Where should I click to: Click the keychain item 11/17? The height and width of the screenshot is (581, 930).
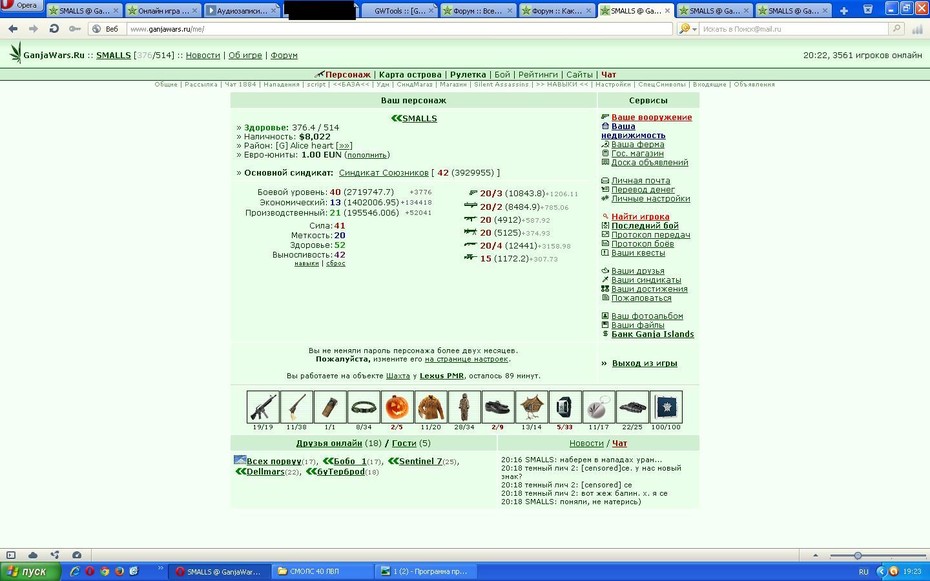[598, 407]
